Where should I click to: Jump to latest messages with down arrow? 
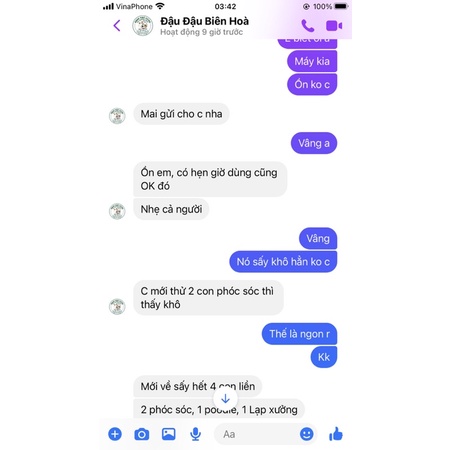(225, 398)
